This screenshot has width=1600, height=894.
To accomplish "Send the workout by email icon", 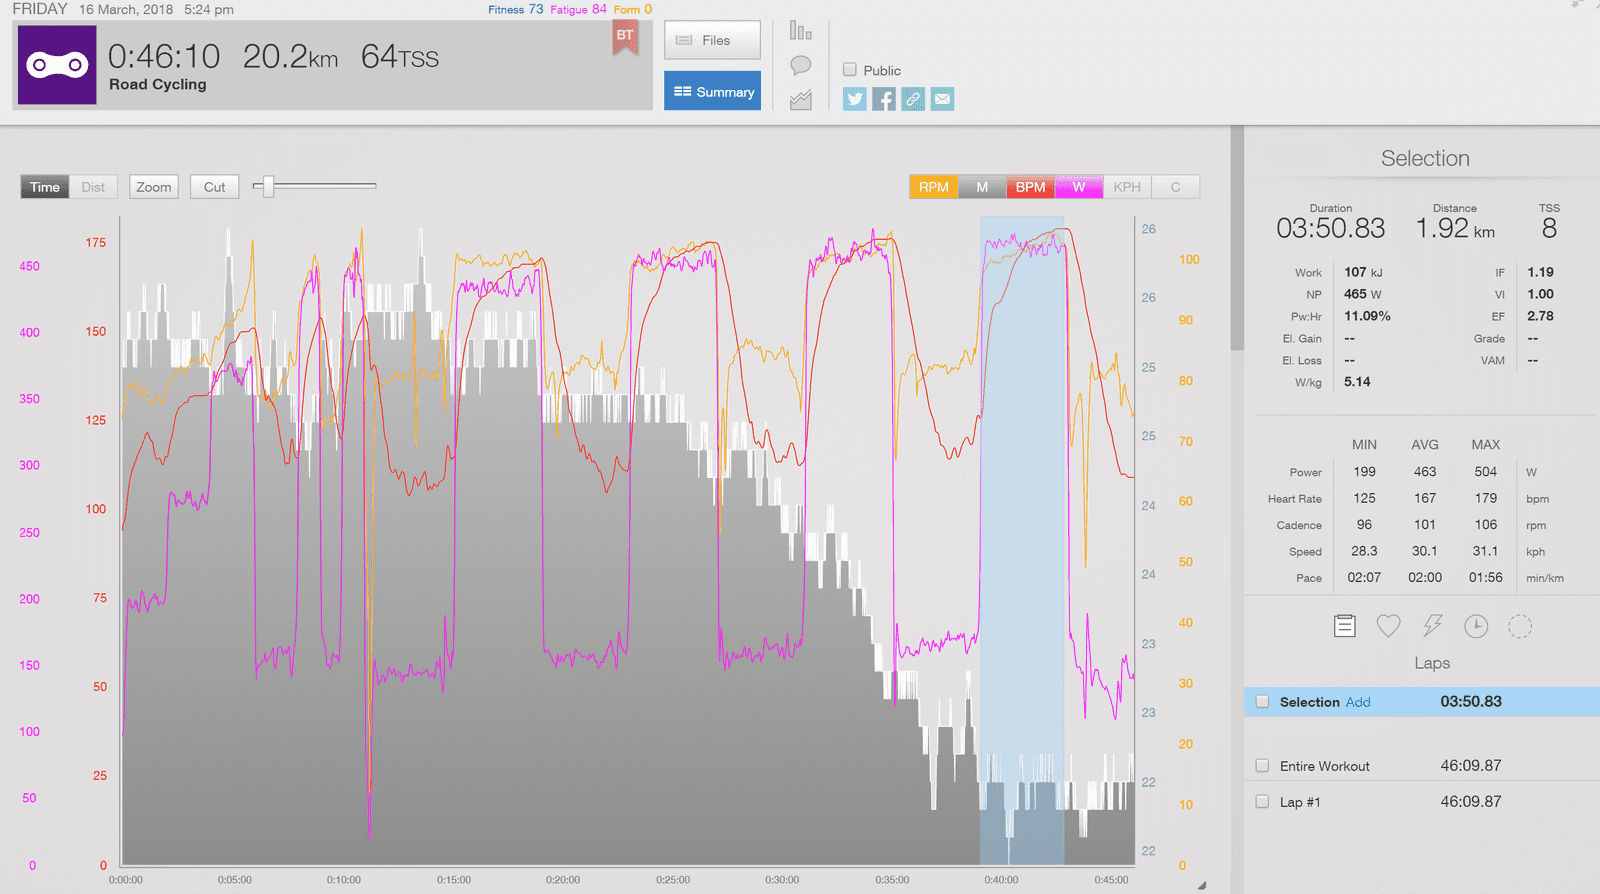I will (942, 99).
